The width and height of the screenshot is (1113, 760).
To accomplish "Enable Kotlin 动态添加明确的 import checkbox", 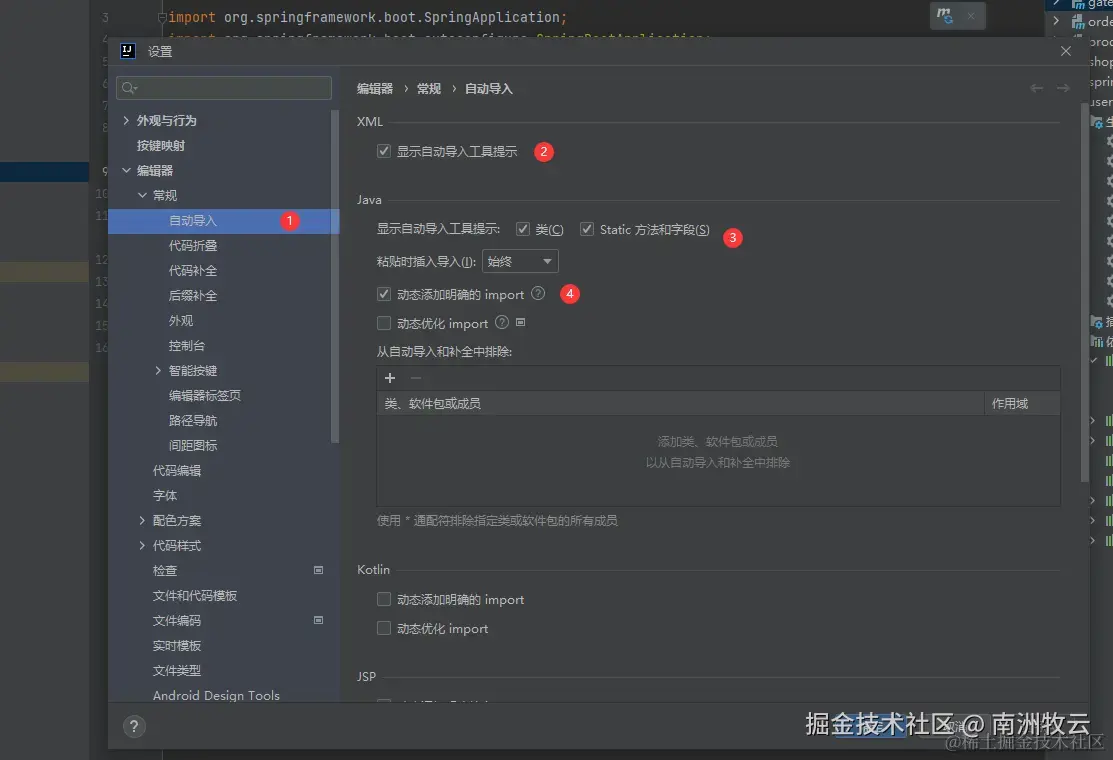I will click(384, 599).
